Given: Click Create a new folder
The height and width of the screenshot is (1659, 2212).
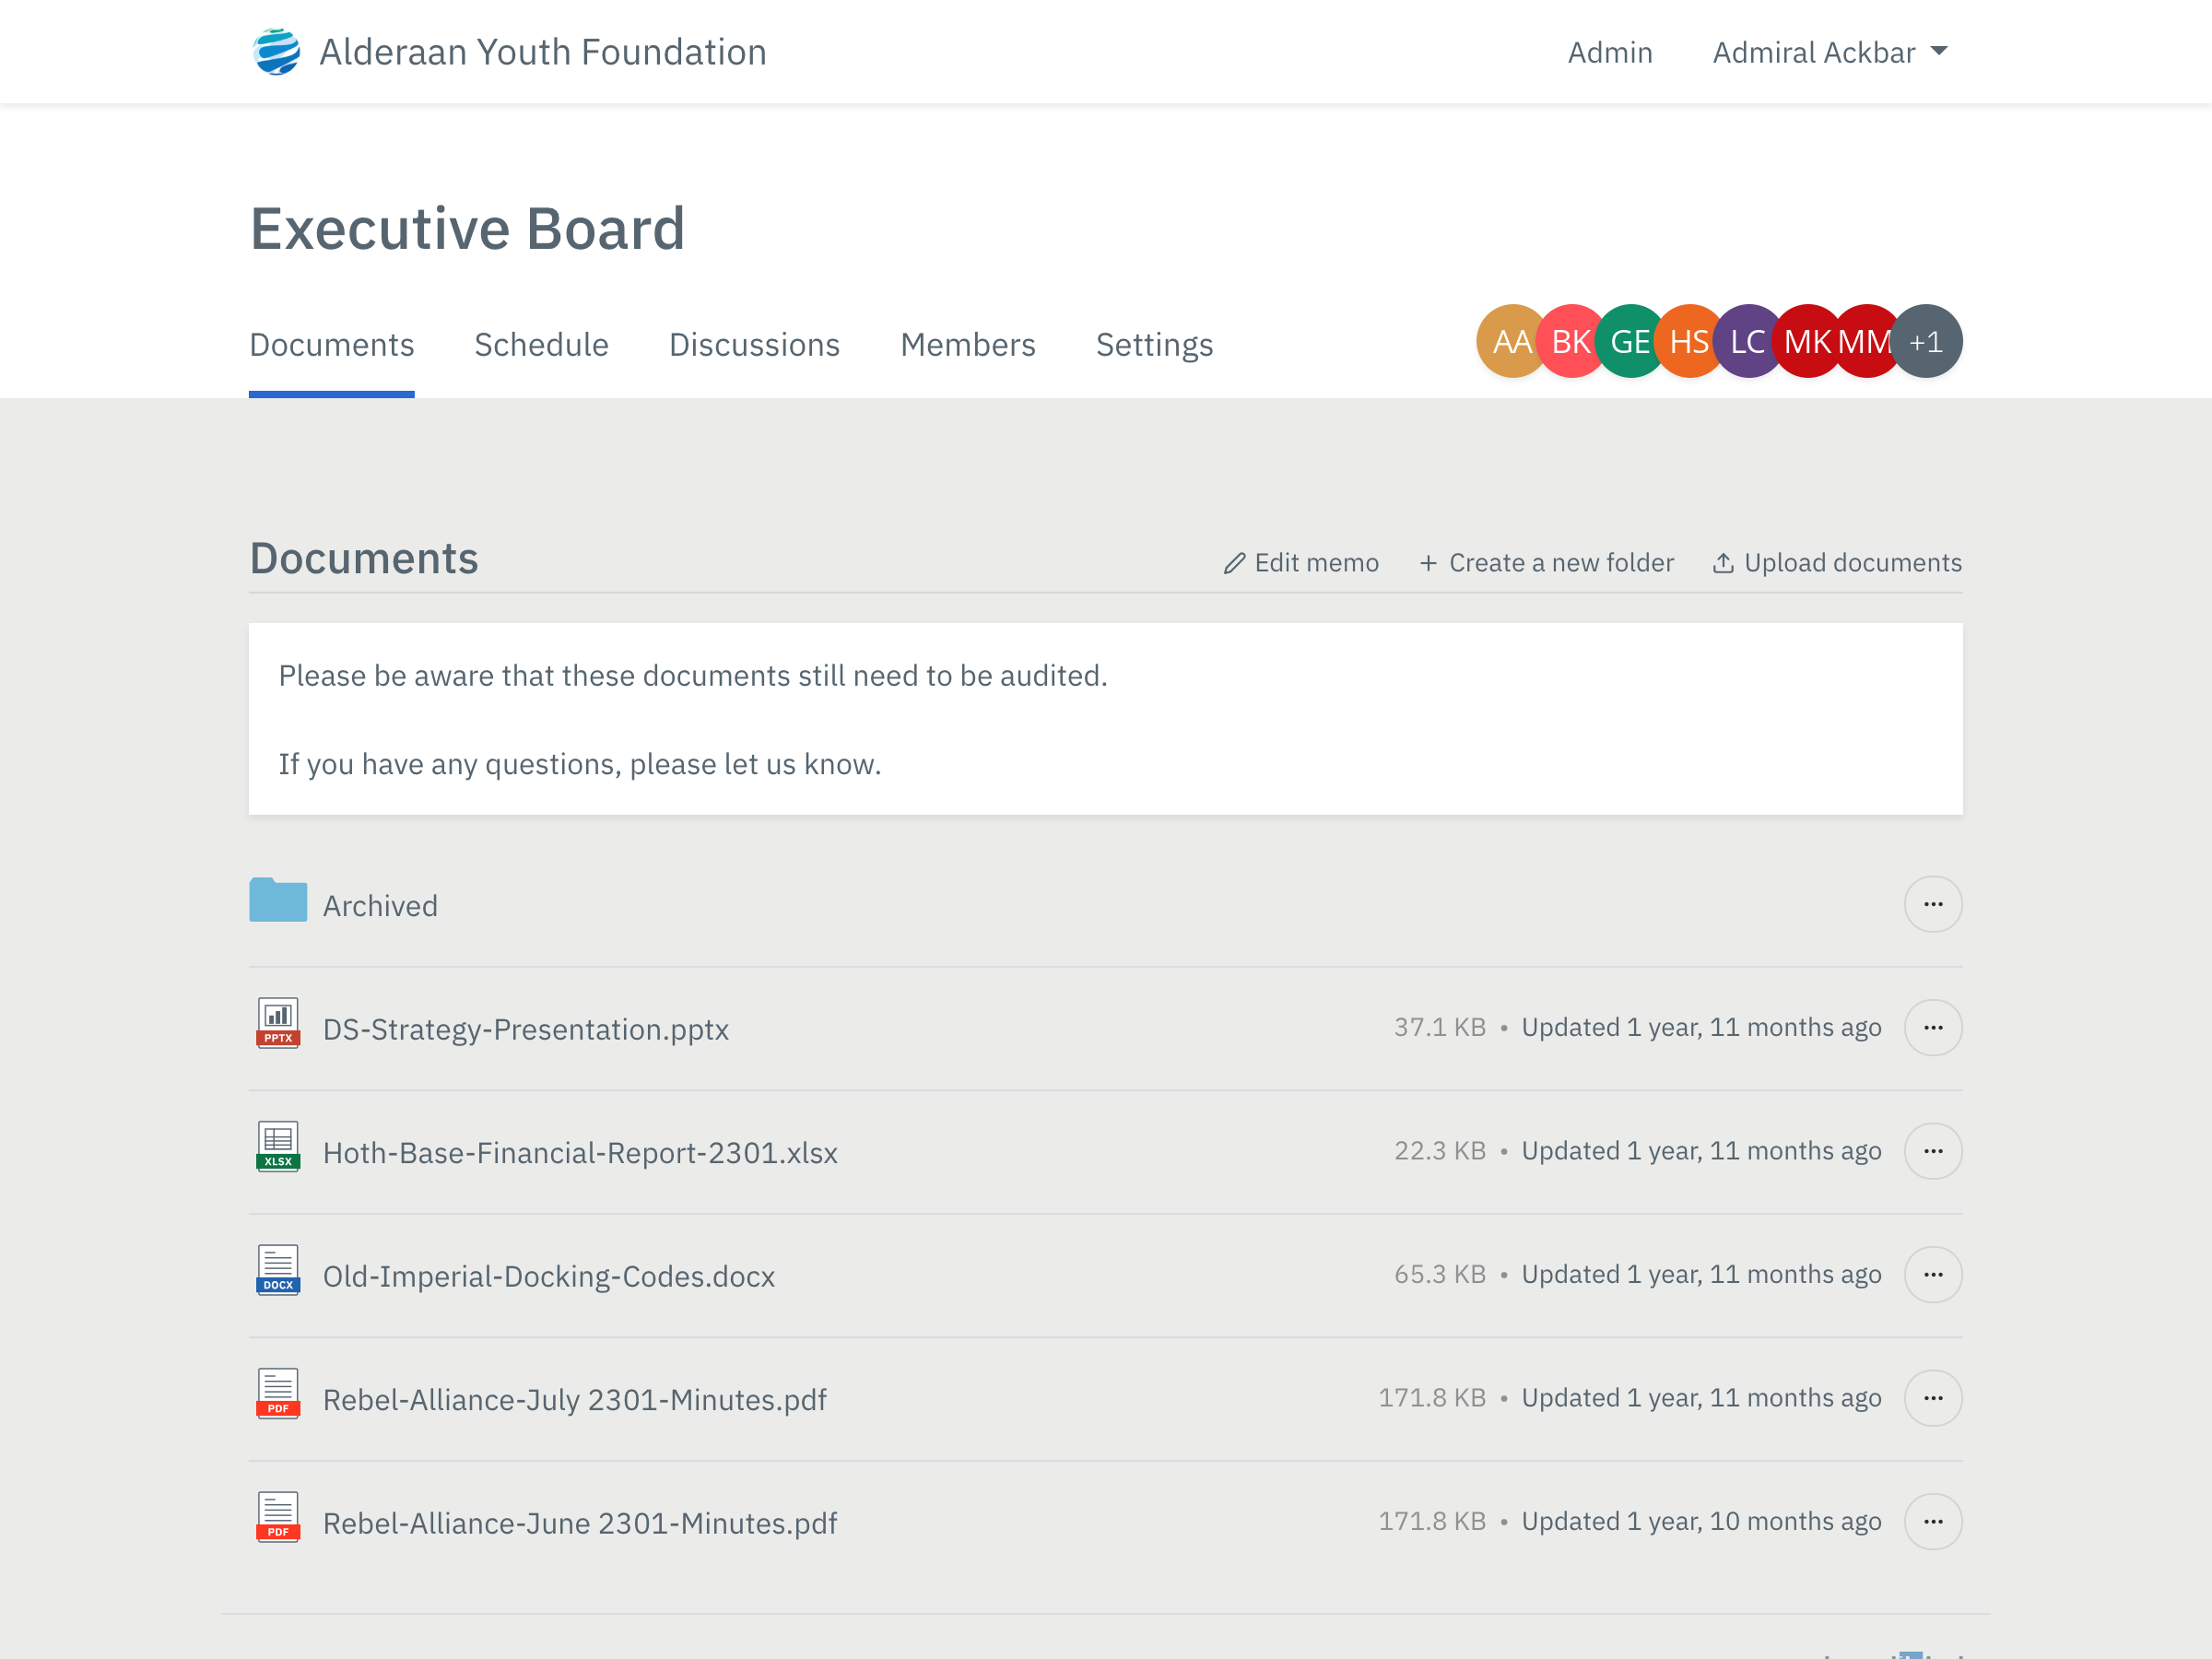Looking at the screenshot, I should coord(1546,563).
